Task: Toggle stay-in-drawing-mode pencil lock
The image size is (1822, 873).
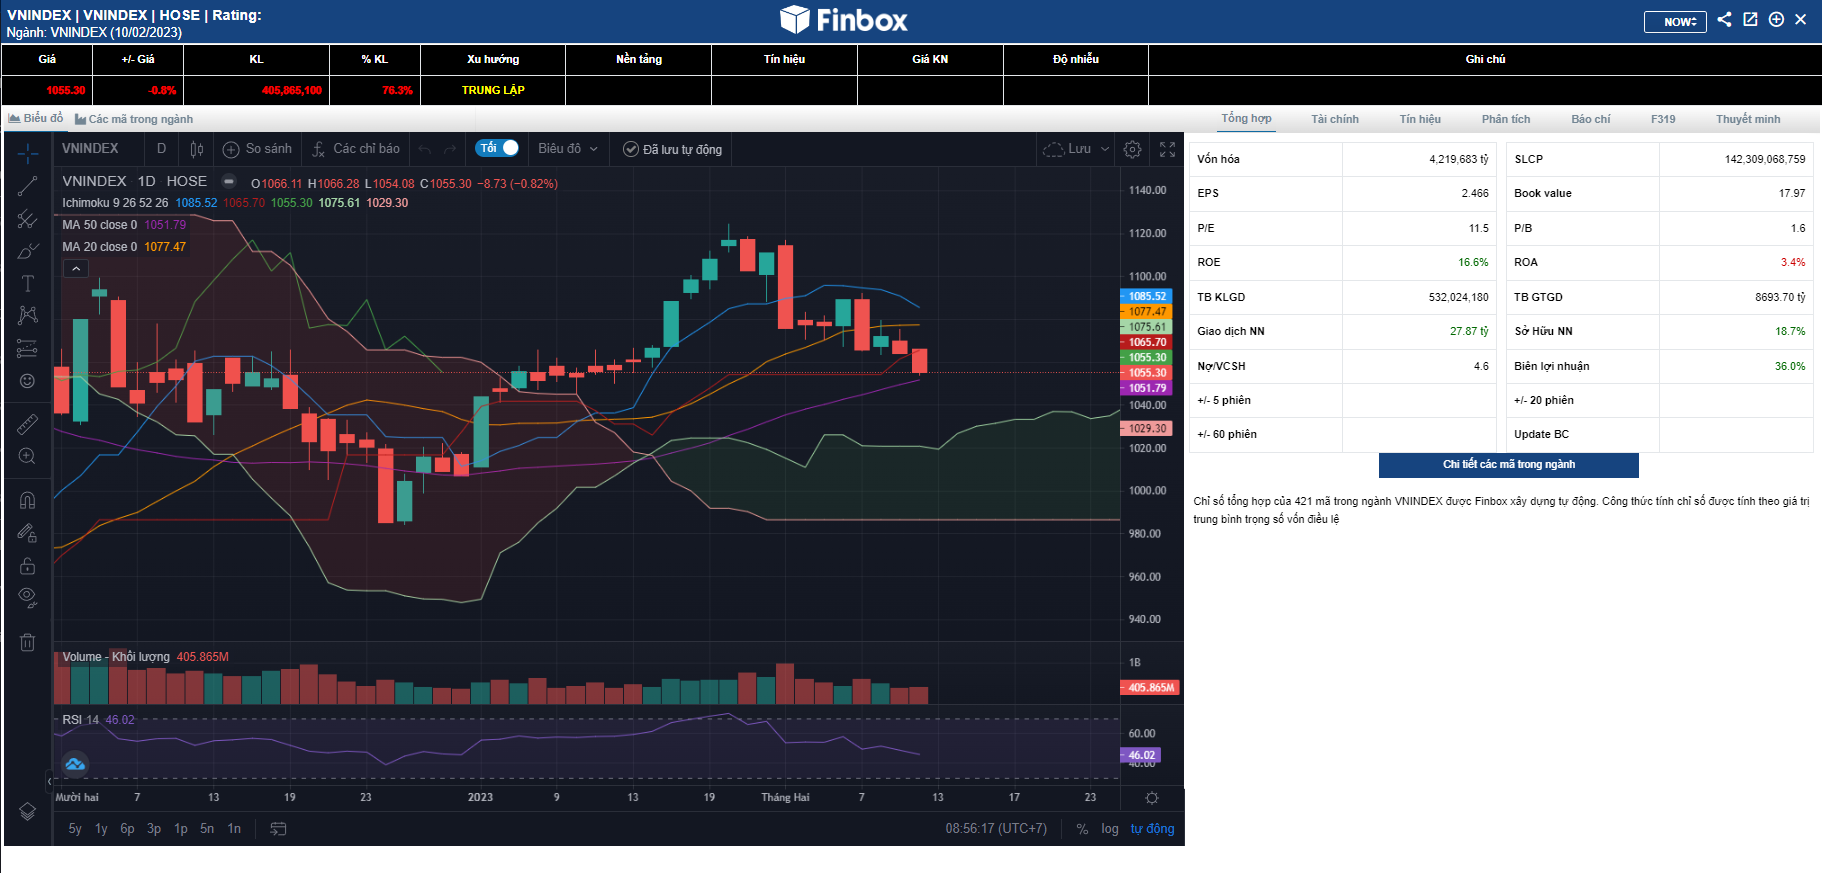Action: point(27,533)
